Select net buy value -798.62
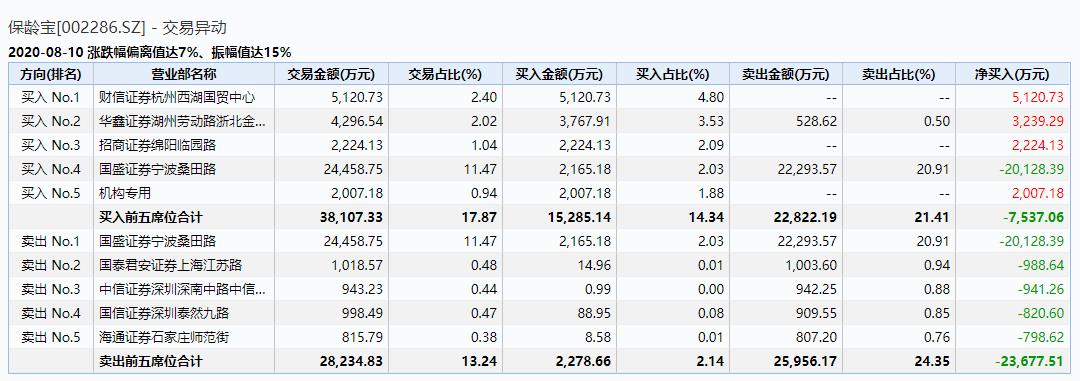The image size is (1080, 381). tap(1041, 338)
